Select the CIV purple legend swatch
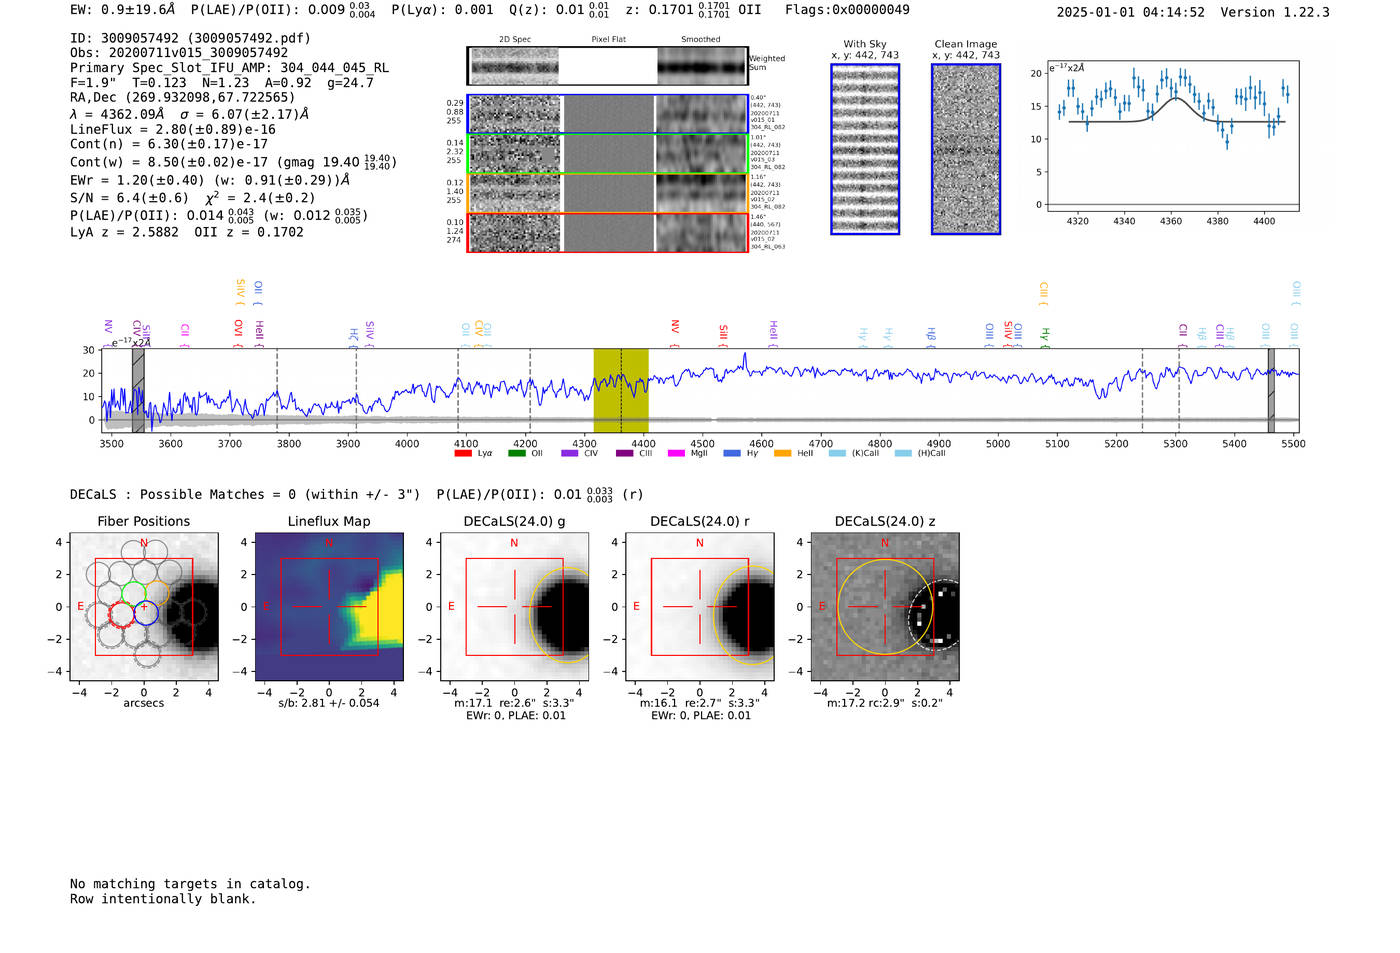 click(x=570, y=453)
